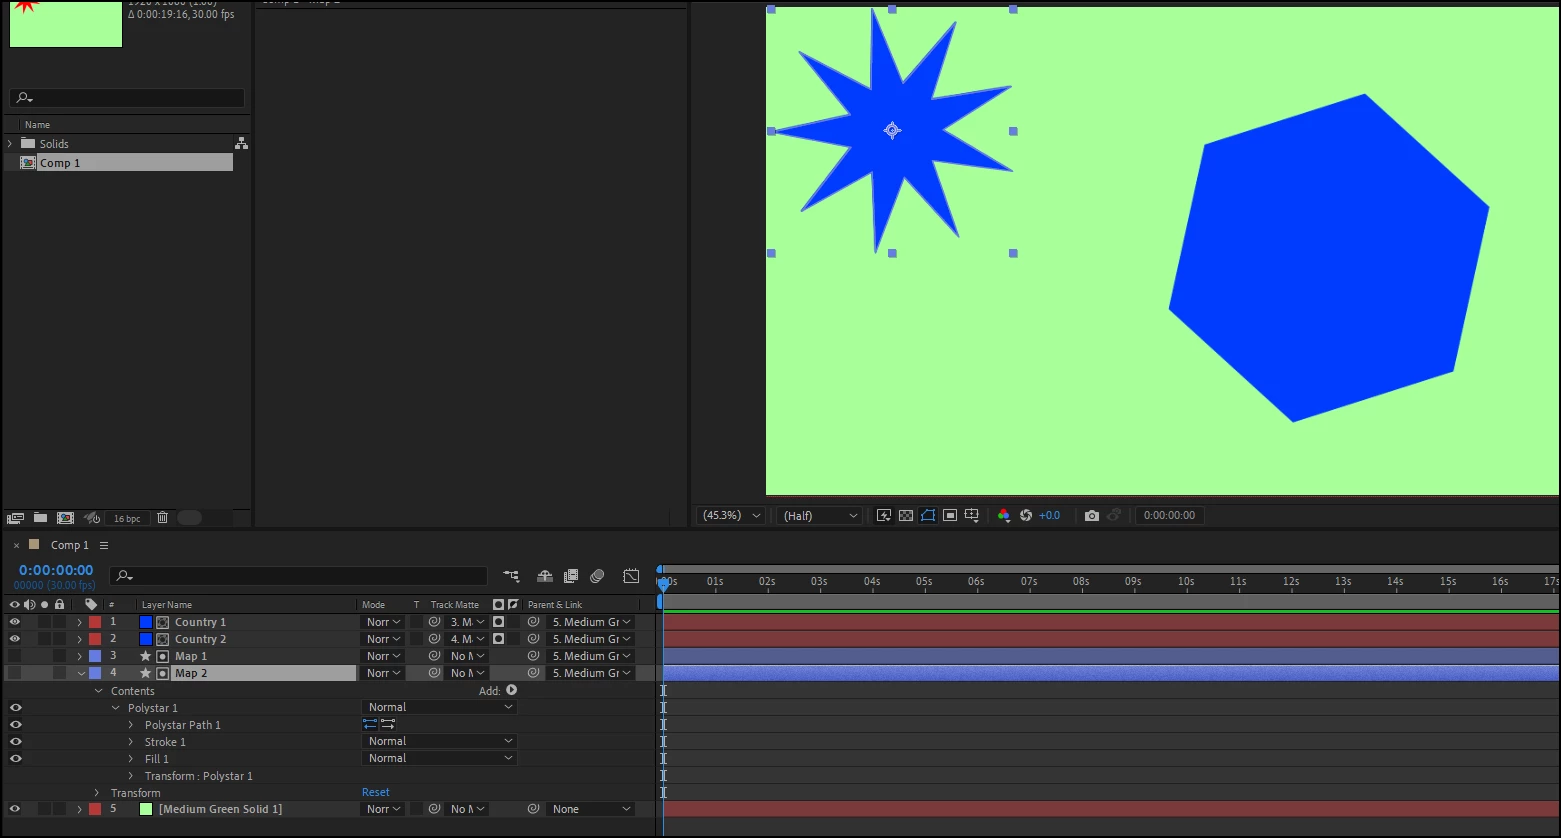Hide Stroke 1 of Polystar 1
This screenshot has height=838, width=1561.
coord(15,741)
